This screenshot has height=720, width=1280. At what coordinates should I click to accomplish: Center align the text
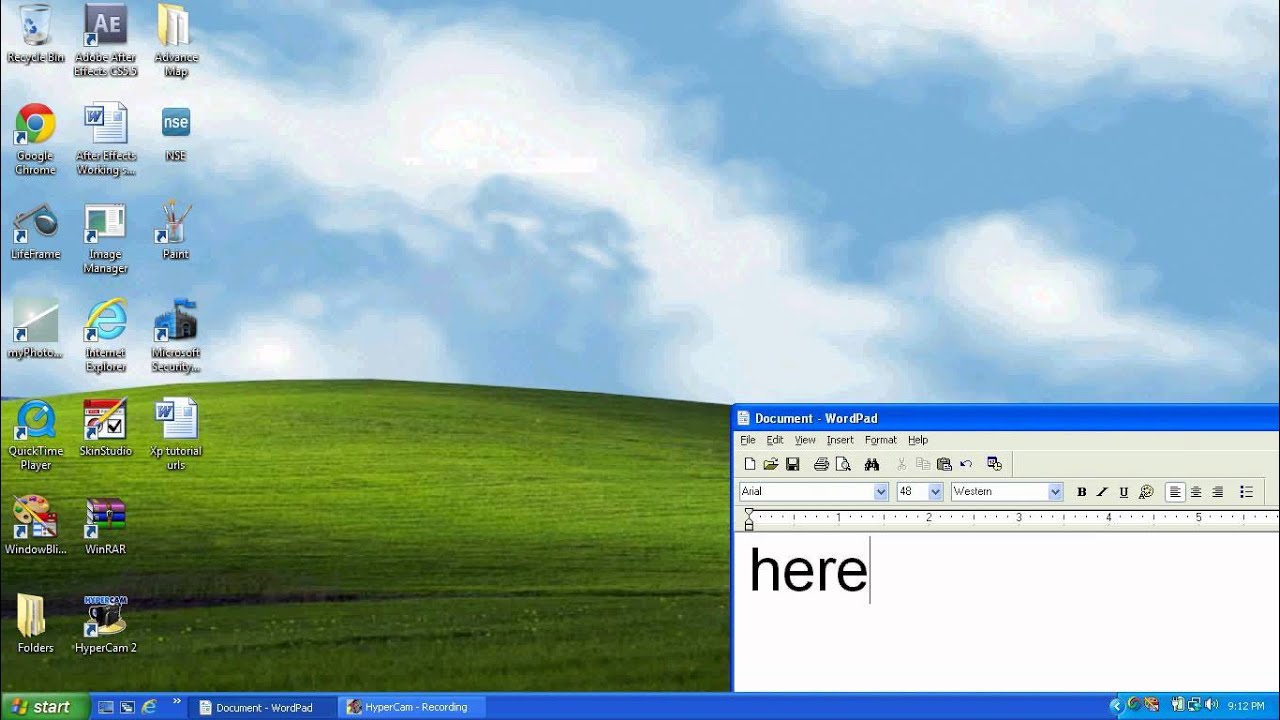[x=1196, y=492]
